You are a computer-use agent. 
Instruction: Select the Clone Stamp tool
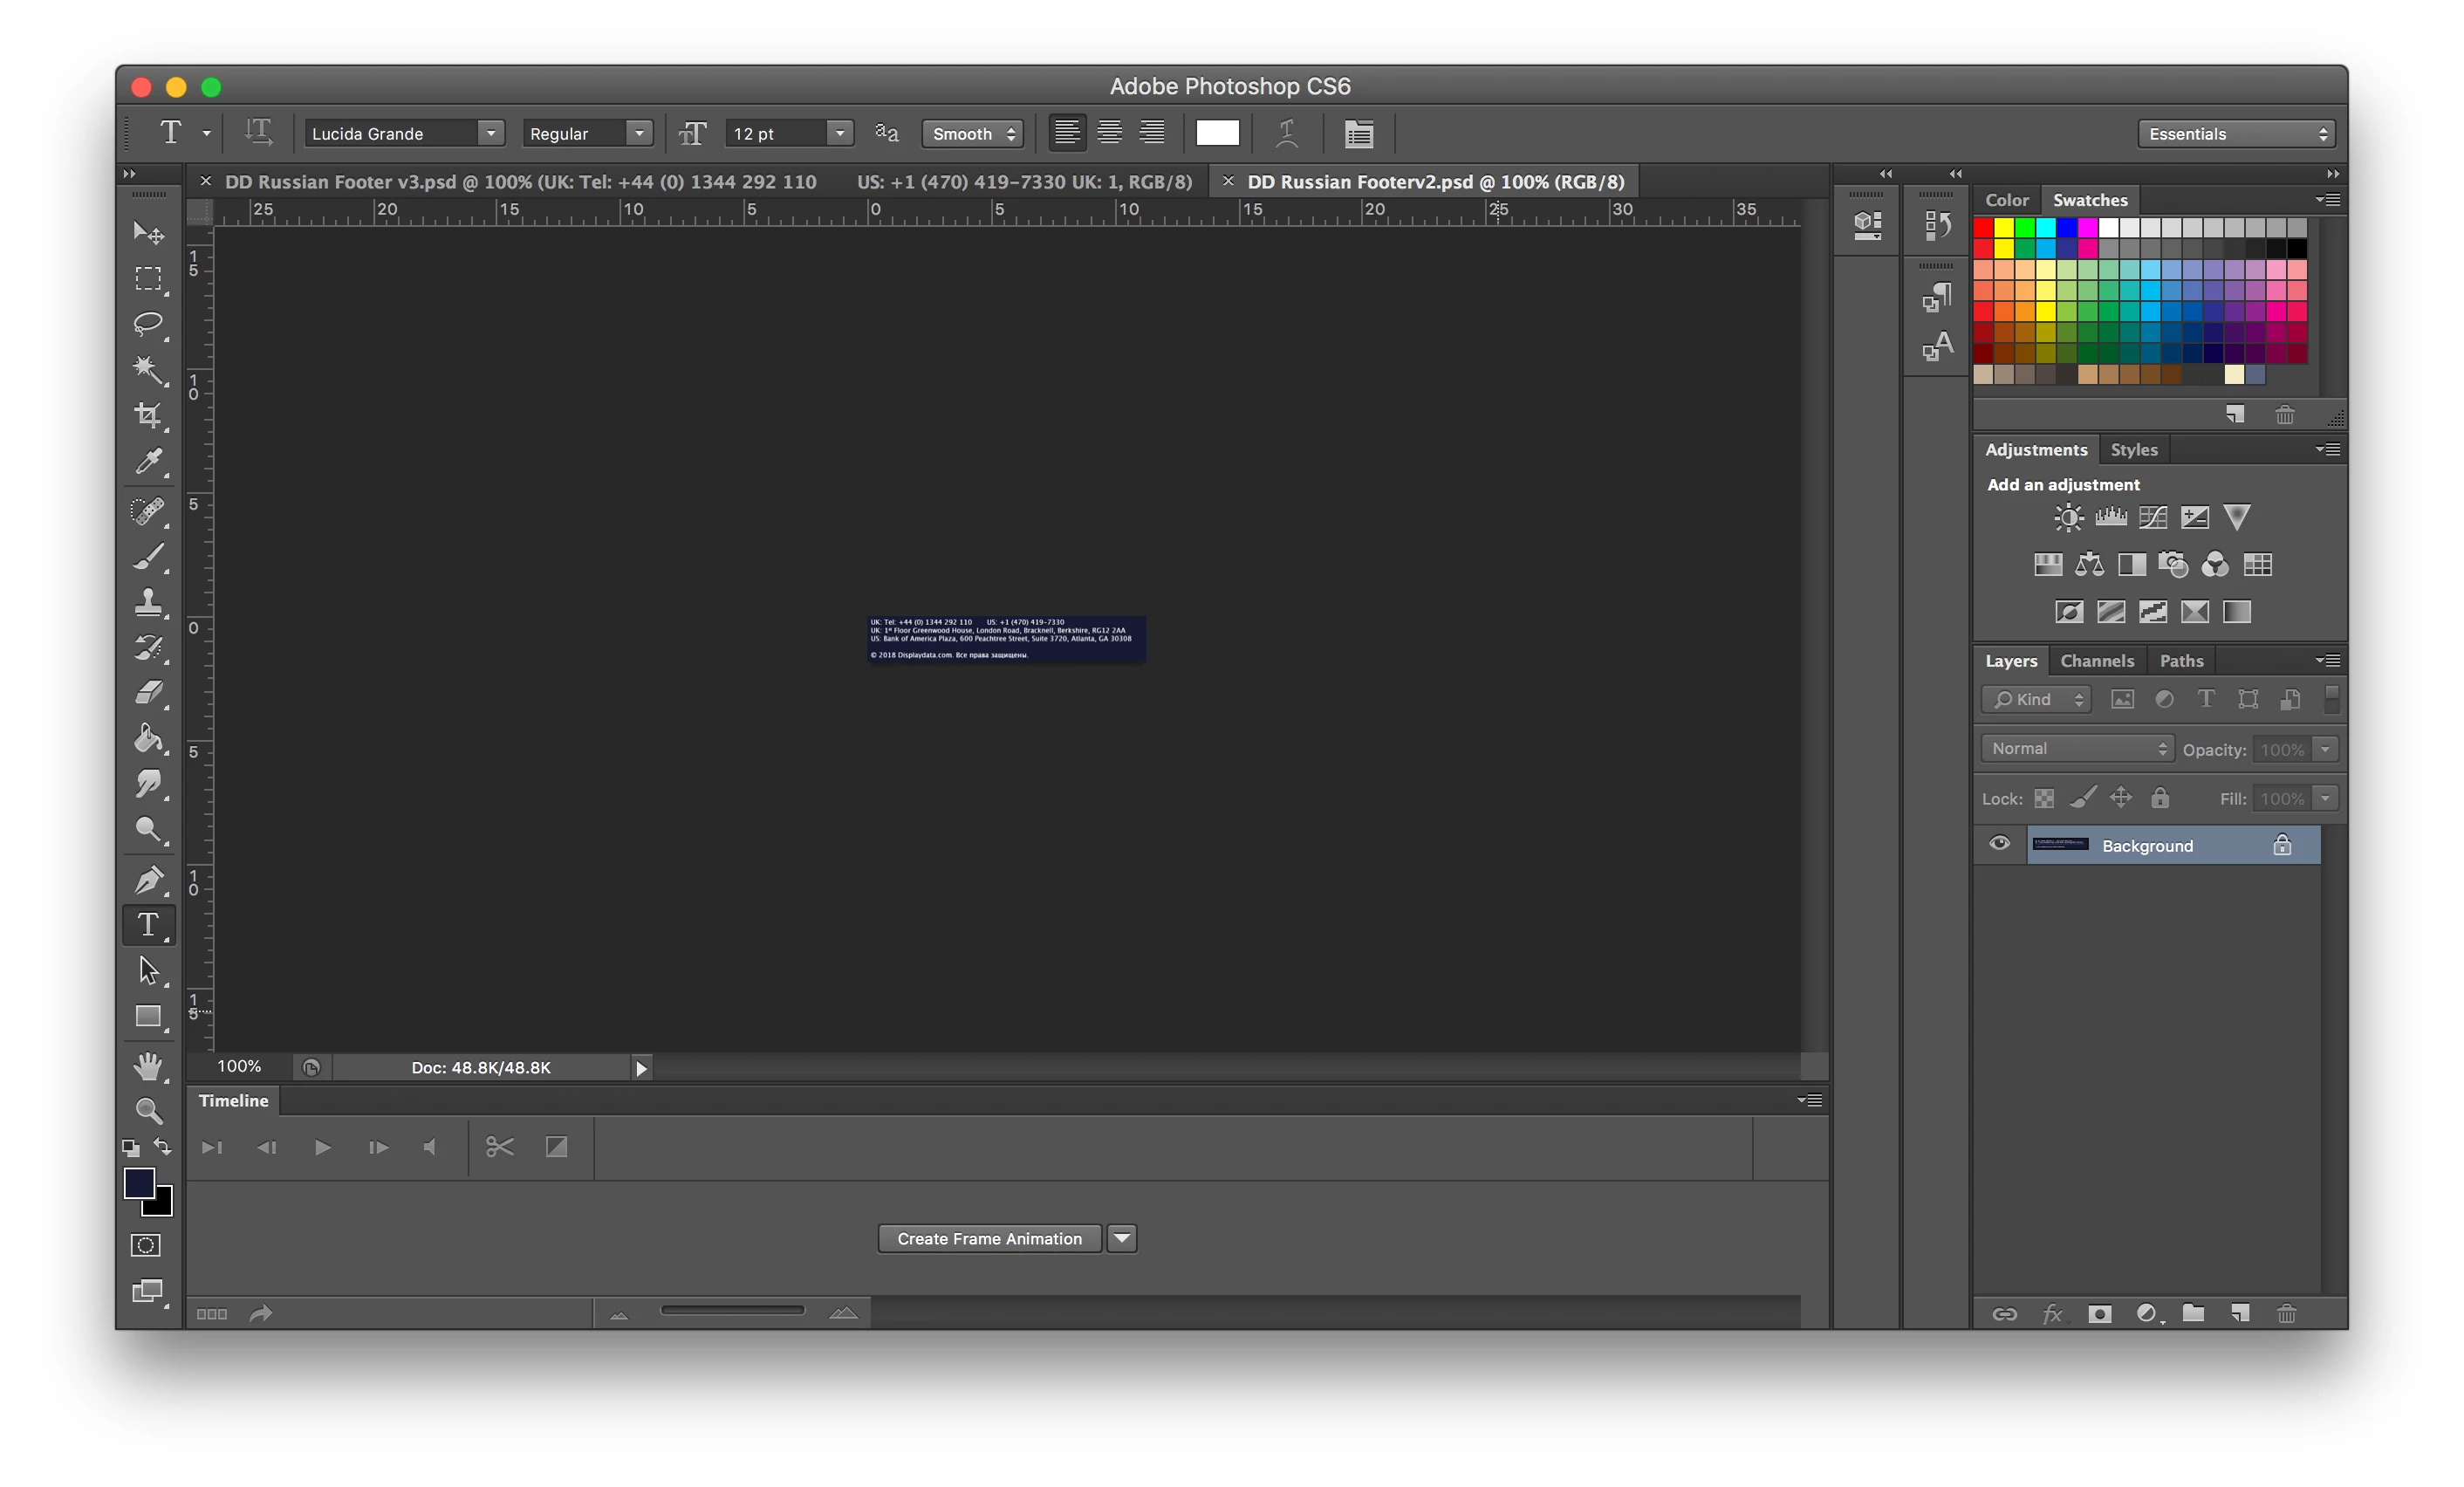pyautogui.click(x=148, y=601)
